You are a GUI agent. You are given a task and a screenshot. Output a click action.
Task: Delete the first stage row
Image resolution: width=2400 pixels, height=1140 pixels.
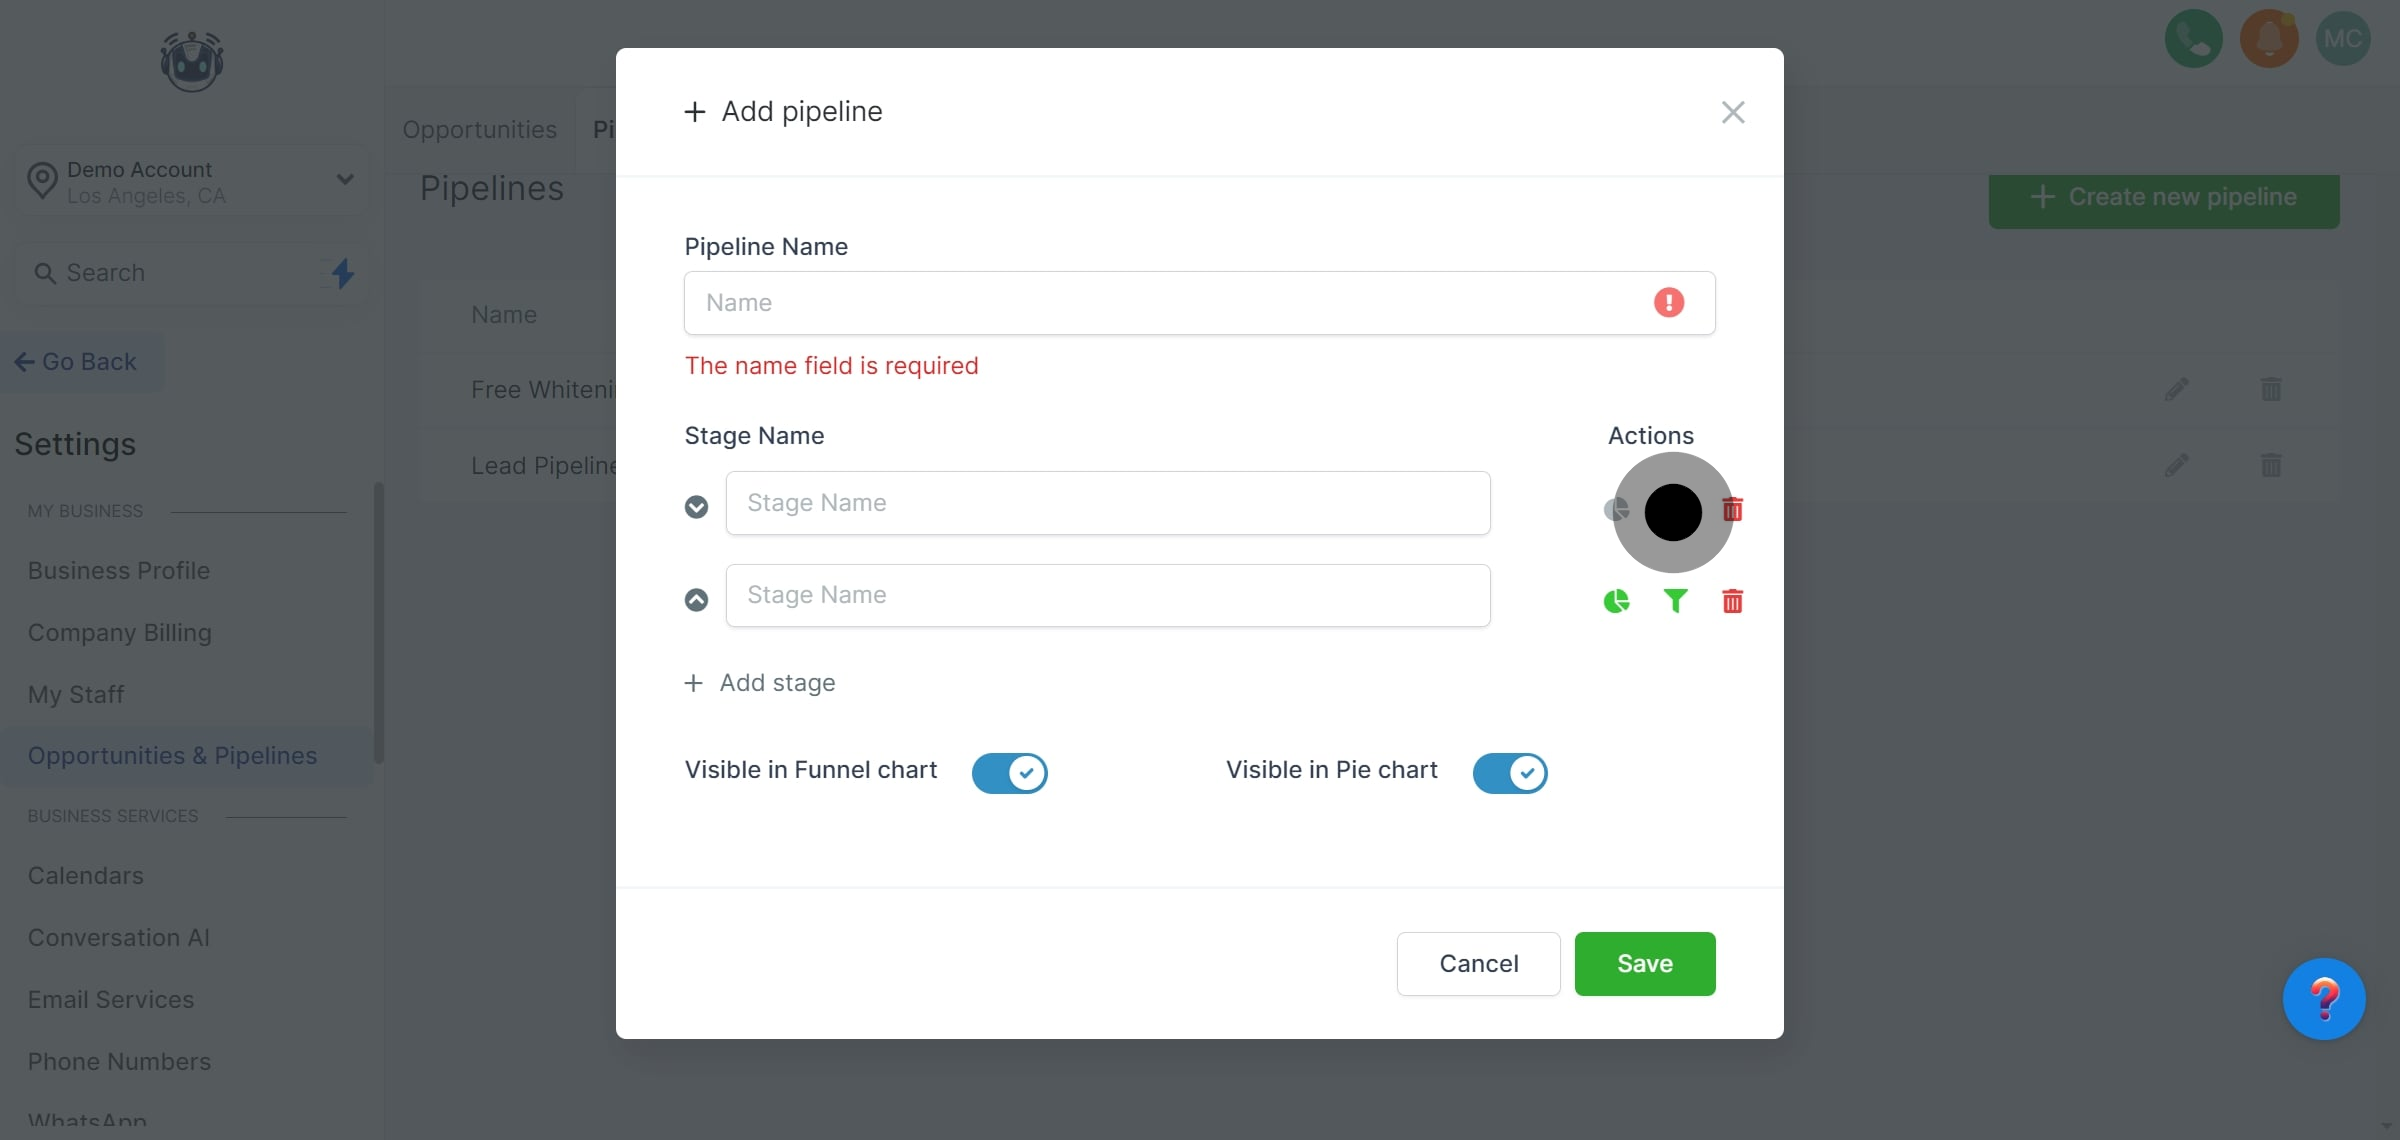click(x=1733, y=510)
